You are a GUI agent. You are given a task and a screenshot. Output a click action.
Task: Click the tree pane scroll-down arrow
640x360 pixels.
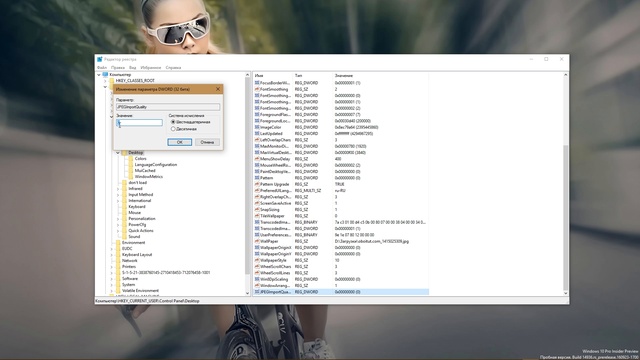coord(247,293)
